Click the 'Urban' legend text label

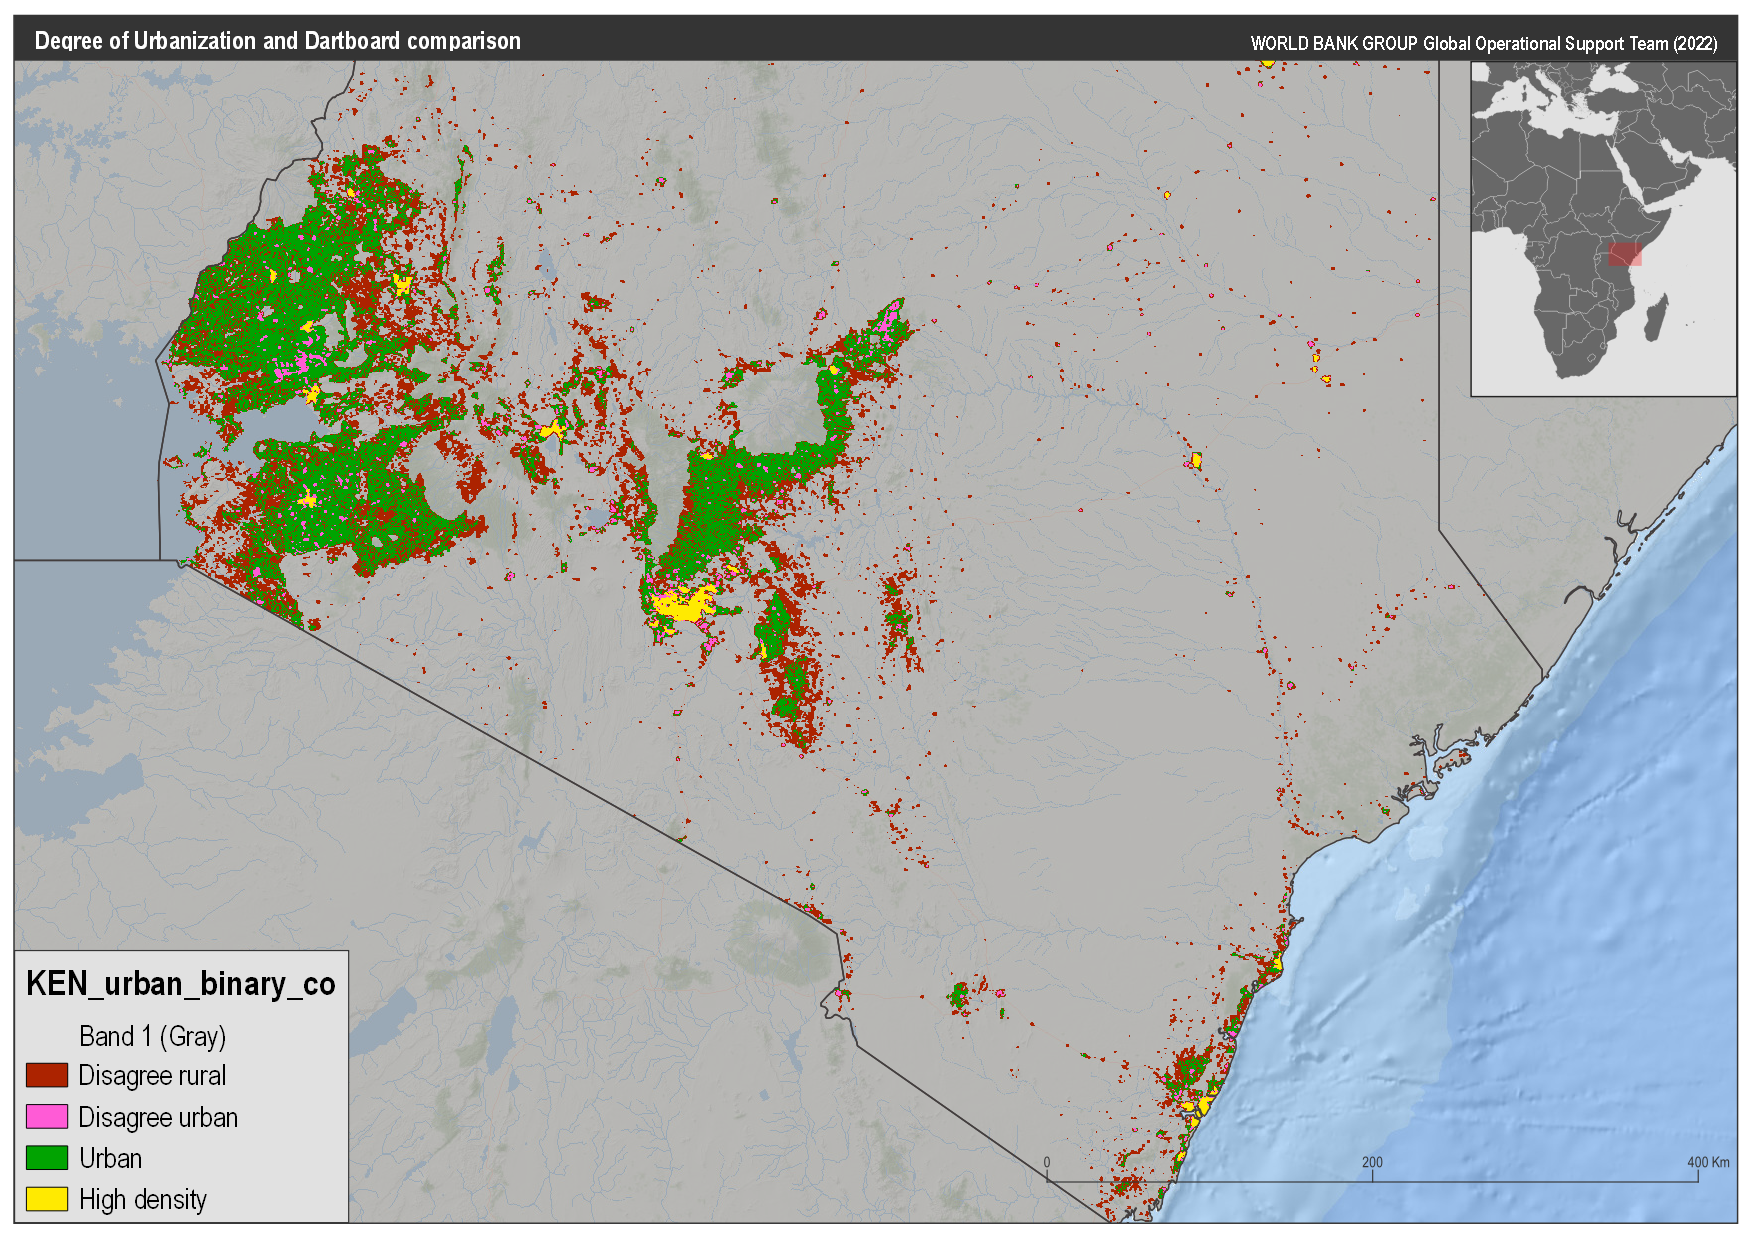point(108,1159)
